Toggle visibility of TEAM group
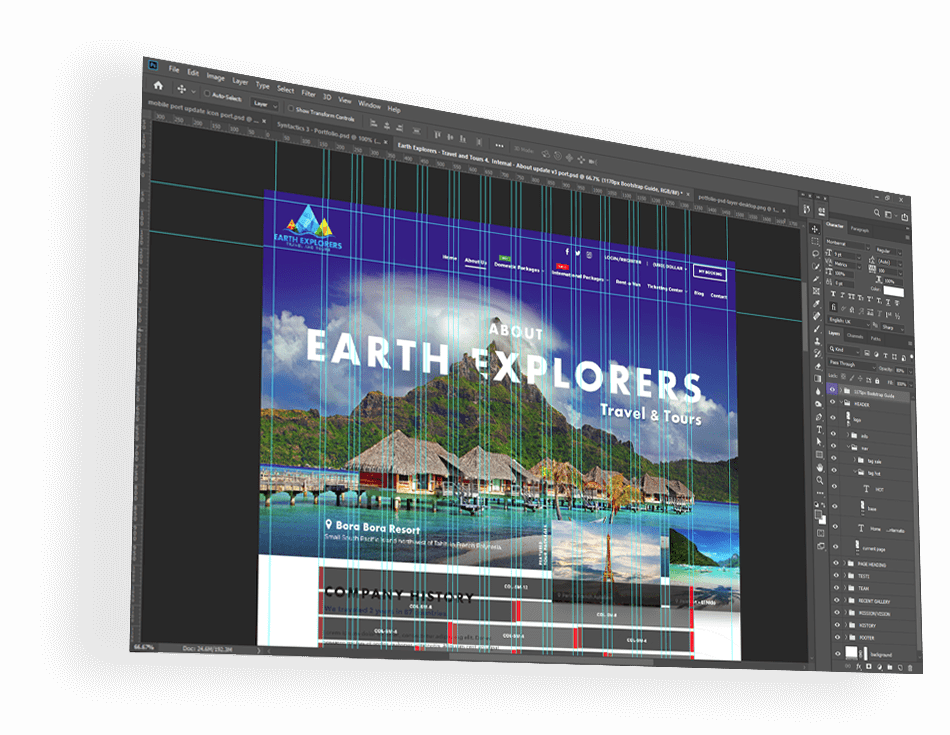 [836, 588]
